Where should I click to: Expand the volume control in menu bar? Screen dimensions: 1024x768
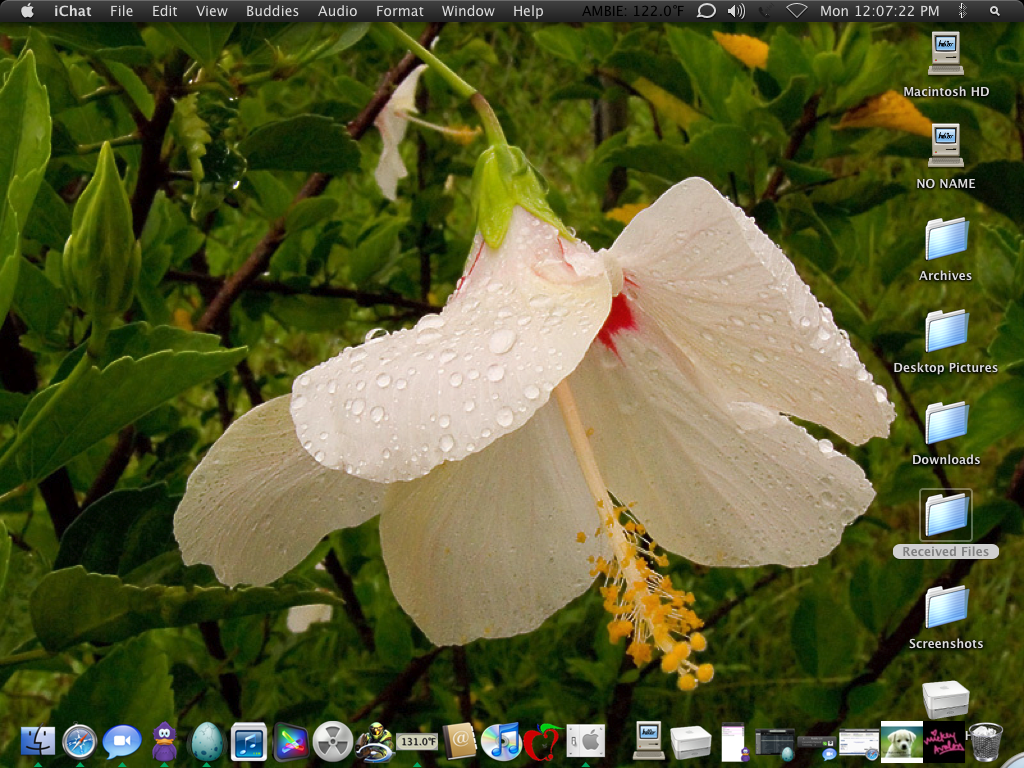pos(736,11)
